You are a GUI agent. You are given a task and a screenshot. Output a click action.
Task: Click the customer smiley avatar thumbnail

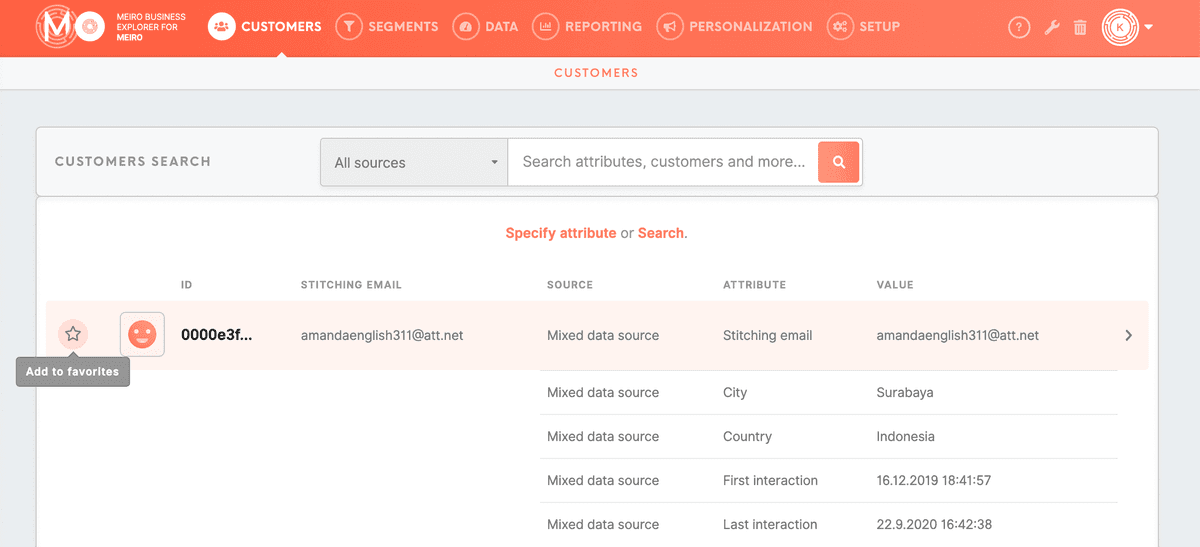pyautogui.click(x=142, y=334)
